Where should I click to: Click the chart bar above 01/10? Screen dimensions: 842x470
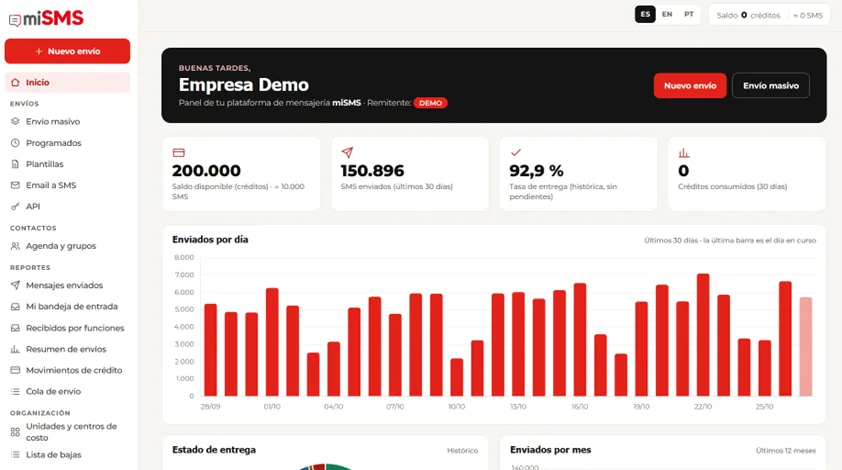point(272,342)
